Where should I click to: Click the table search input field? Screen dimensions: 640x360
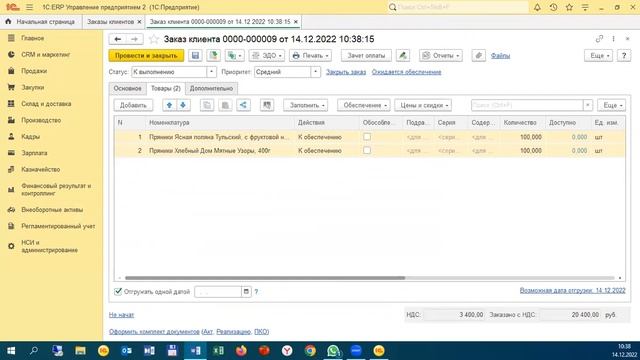click(x=527, y=105)
